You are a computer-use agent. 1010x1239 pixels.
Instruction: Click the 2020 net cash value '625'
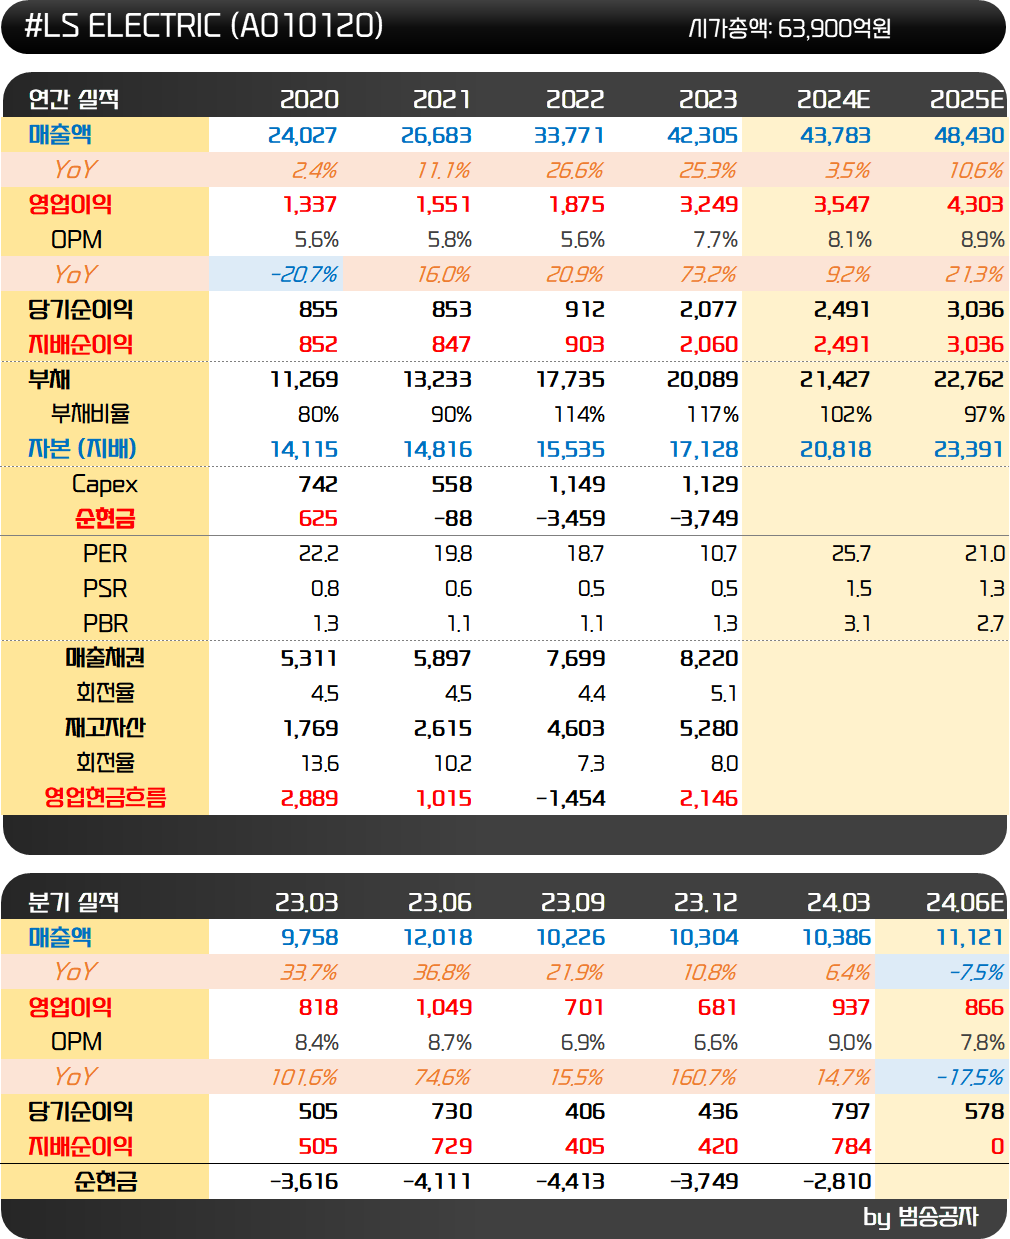click(x=318, y=518)
